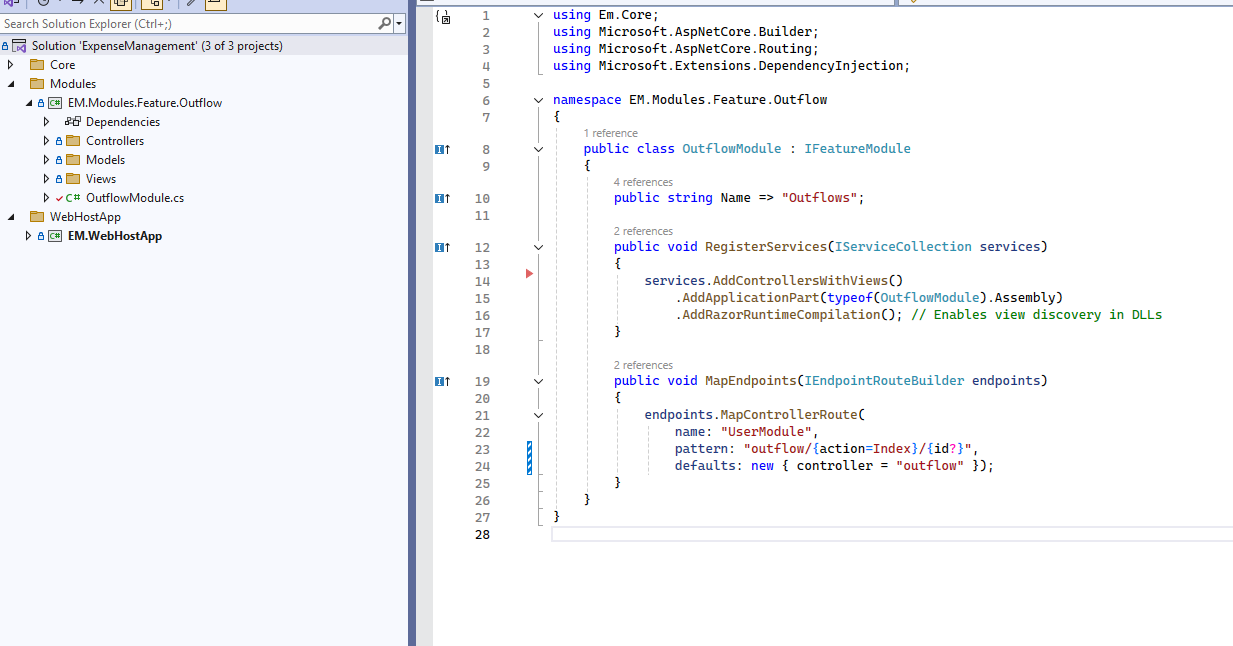
Task: Collapse the MapControllerRoute call at line 21
Action: pos(538,414)
